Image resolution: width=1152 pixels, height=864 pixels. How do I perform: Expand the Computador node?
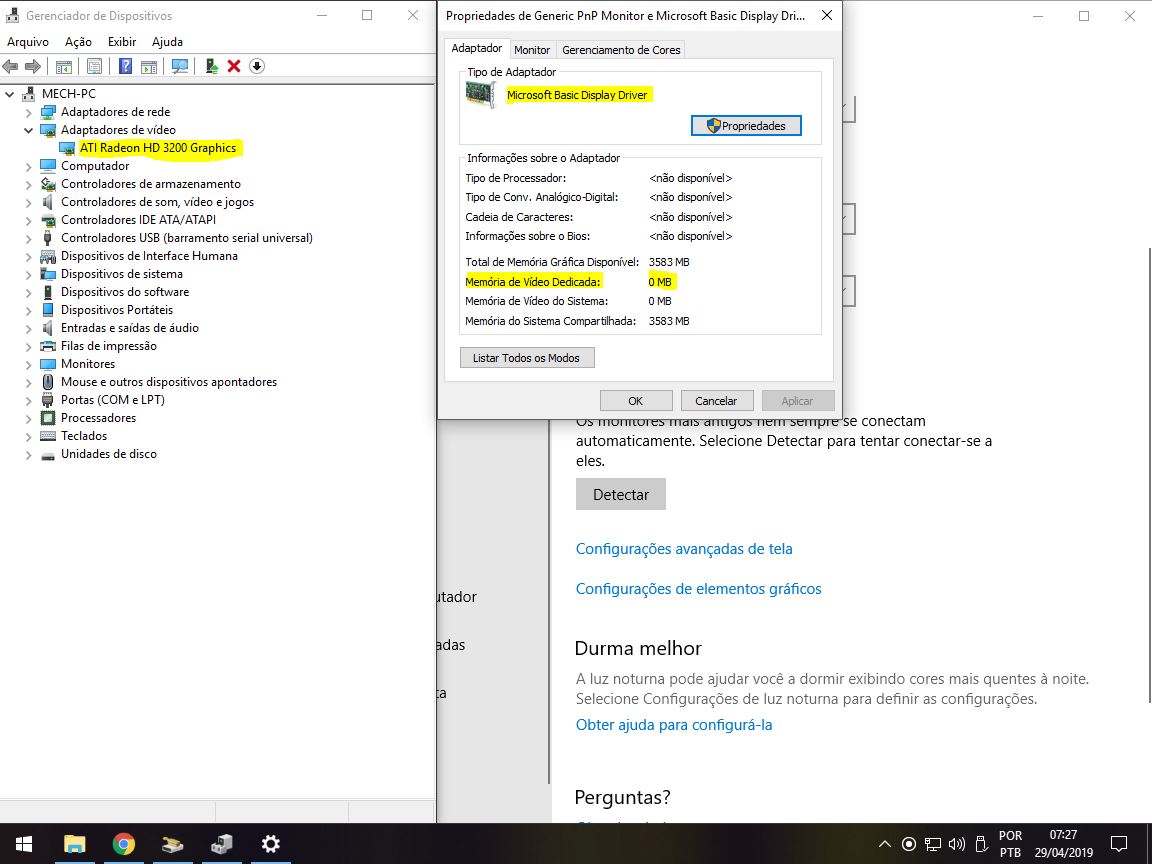pos(29,166)
